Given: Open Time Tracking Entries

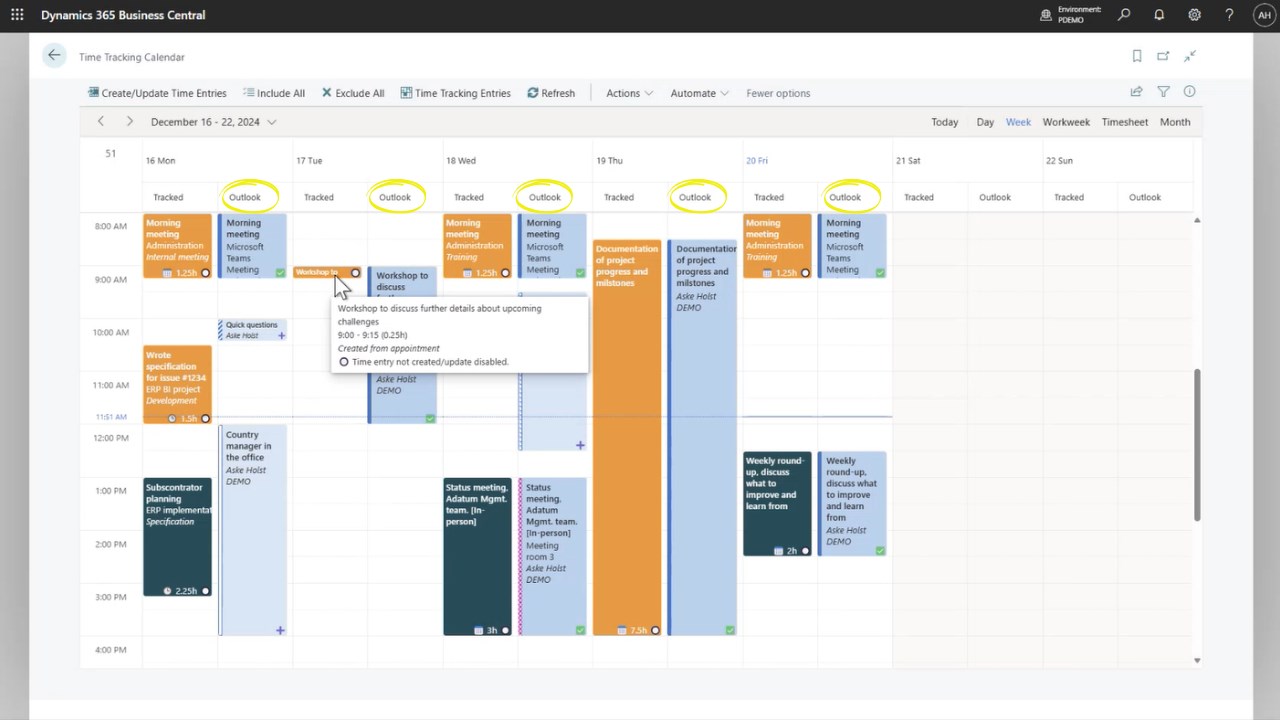Looking at the screenshot, I should (455, 93).
